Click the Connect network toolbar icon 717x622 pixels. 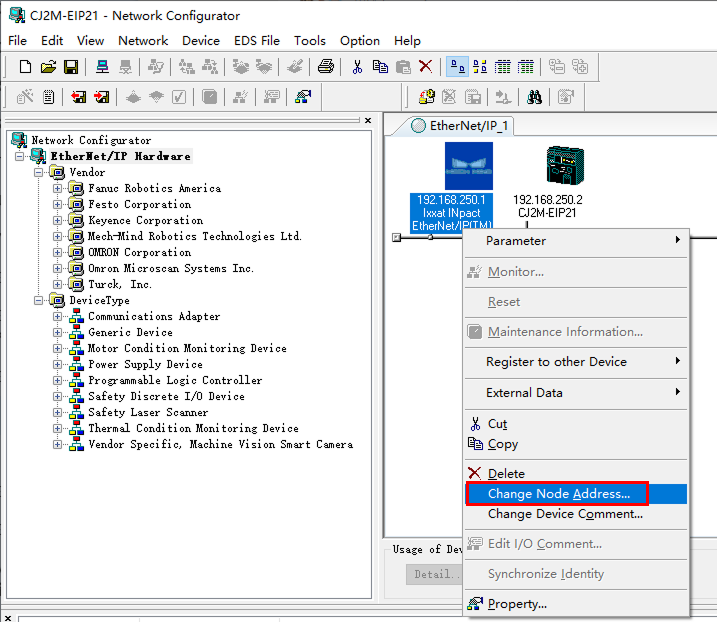pos(102,67)
